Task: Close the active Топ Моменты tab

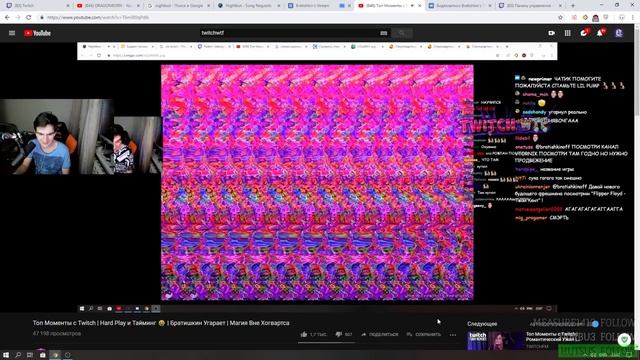Action: [419, 6]
